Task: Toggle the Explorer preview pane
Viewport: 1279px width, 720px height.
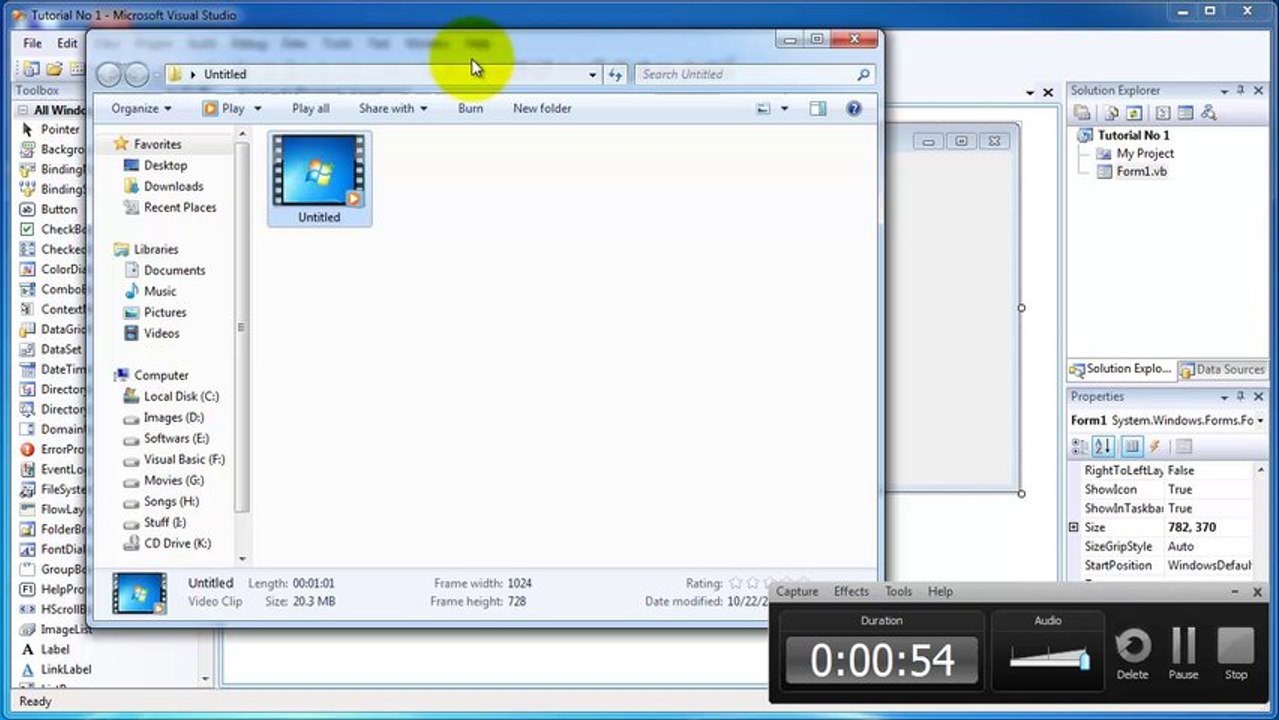Action: (x=817, y=108)
